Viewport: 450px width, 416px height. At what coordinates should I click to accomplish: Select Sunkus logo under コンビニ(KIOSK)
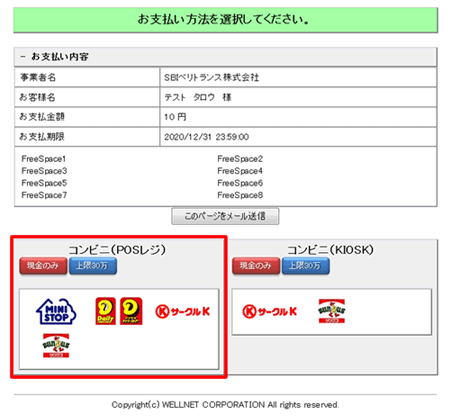click(x=332, y=311)
